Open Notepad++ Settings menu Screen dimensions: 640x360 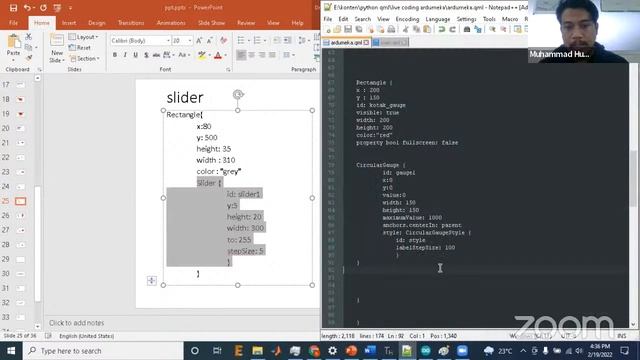pyautogui.click(x=466, y=19)
